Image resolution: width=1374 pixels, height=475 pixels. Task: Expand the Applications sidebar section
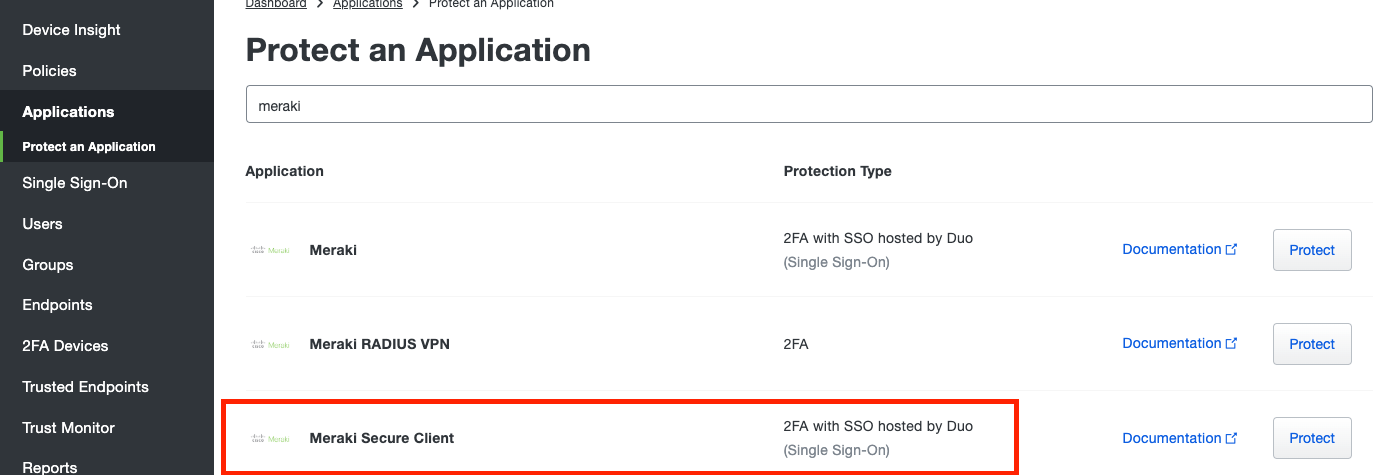click(x=68, y=112)
